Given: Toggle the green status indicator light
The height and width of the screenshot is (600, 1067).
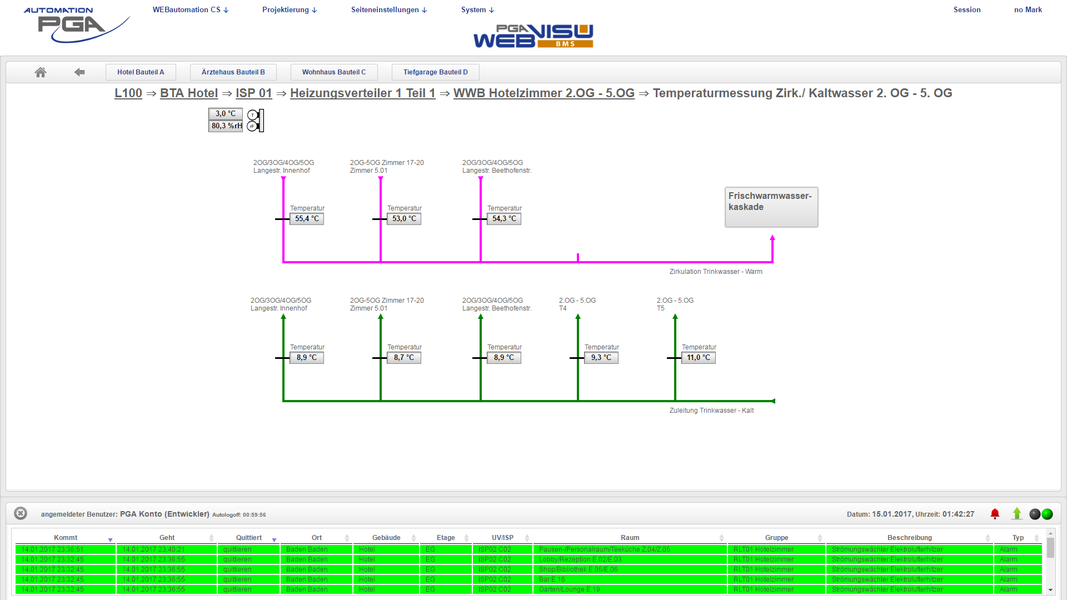Looking at the screenshot, I should (1047, 514).
